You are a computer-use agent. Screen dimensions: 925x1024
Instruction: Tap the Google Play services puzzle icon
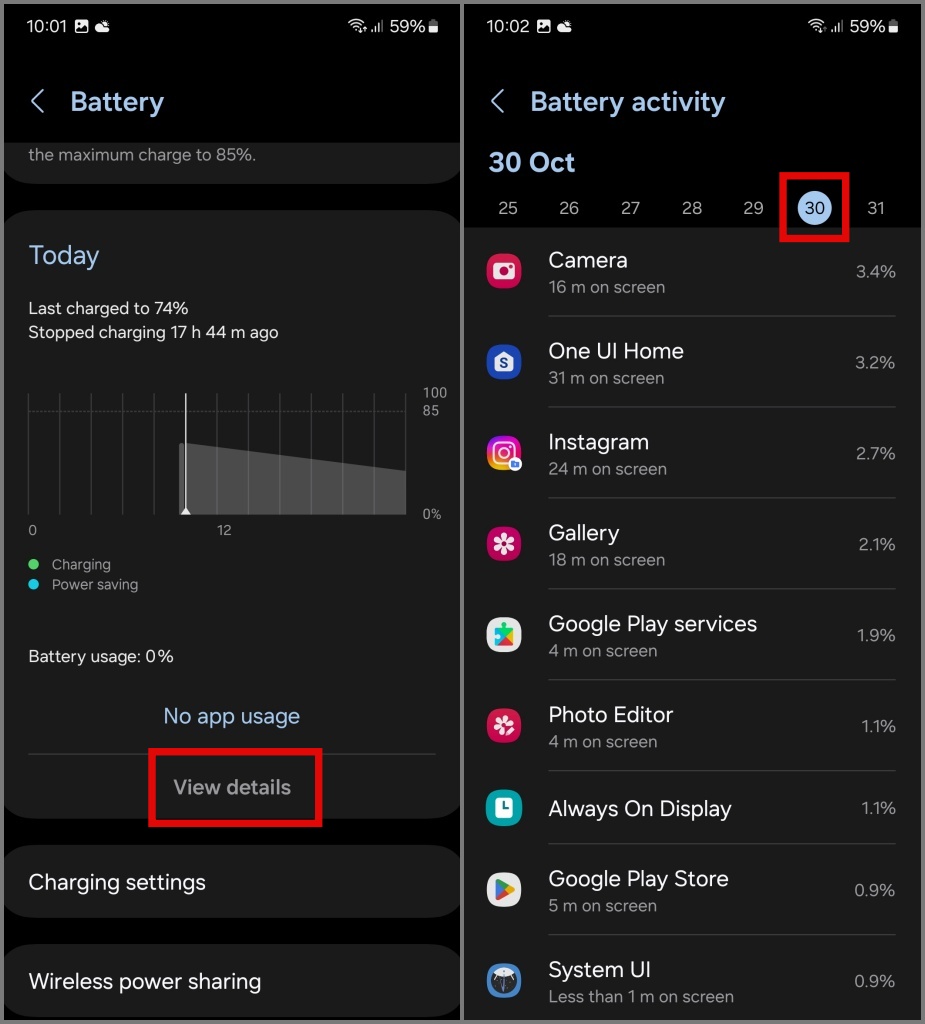pyautogui.click(x=504, y=635)
